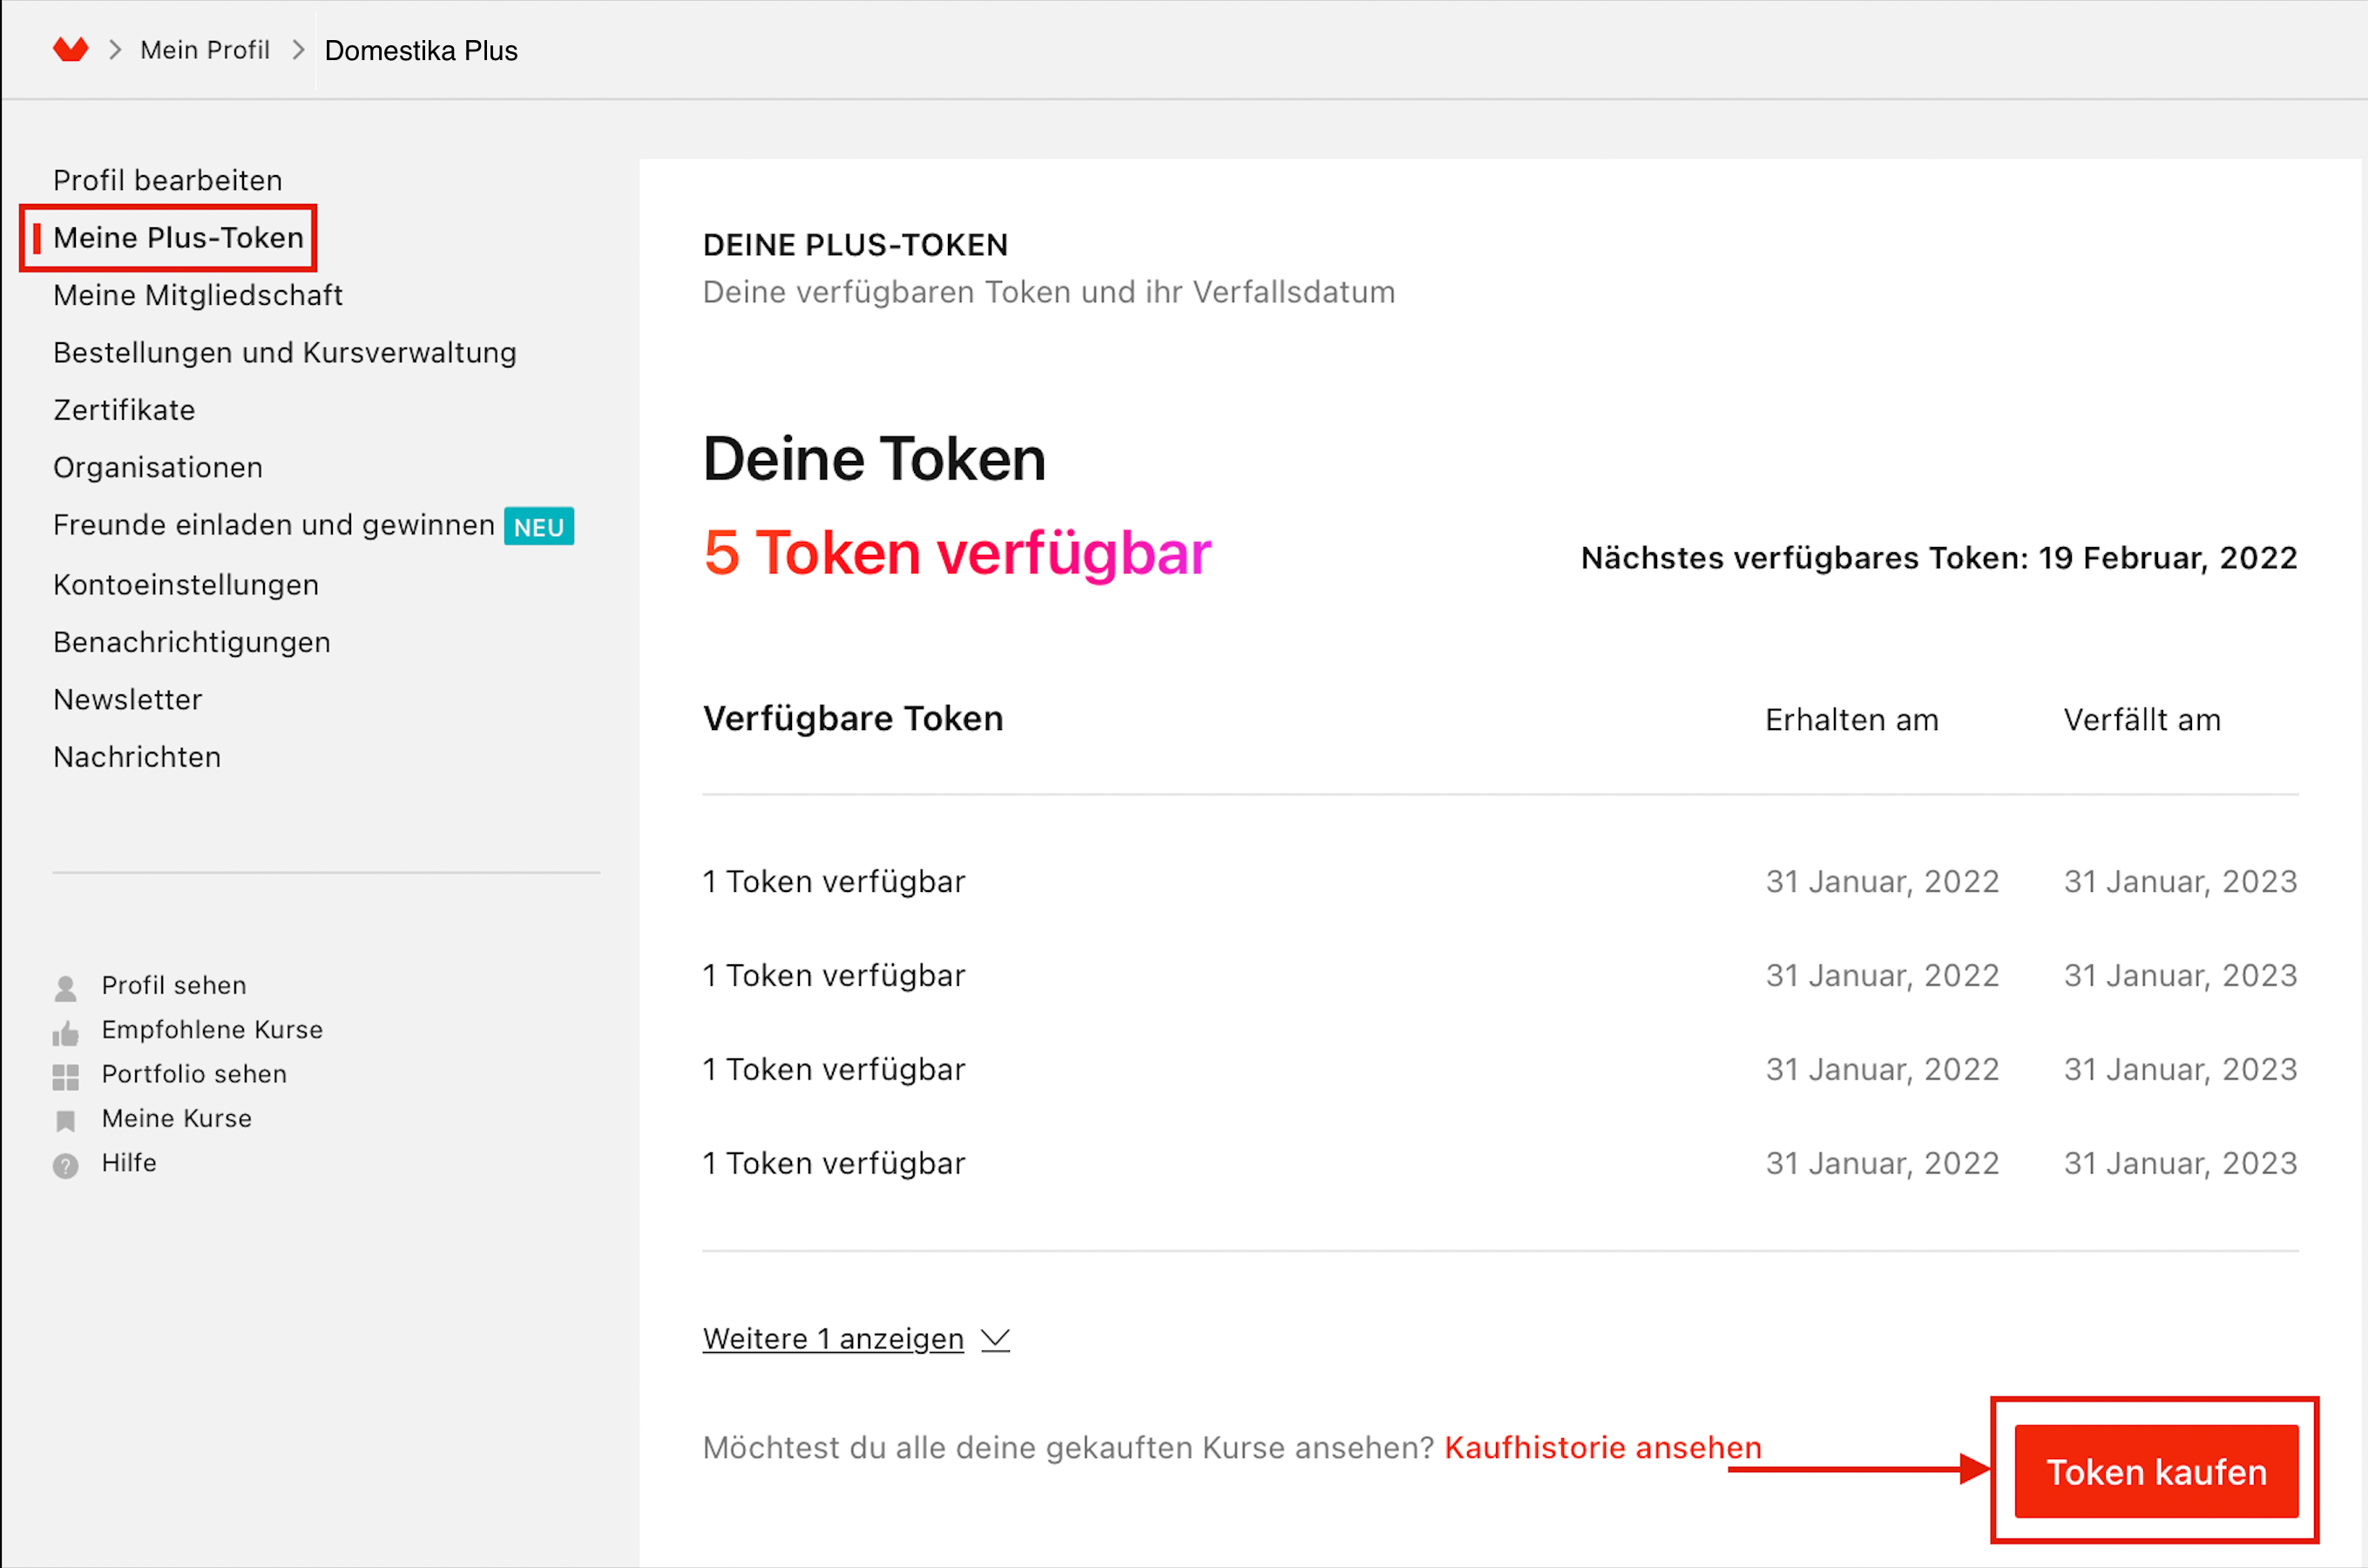Image resolution: width=2368 pixels, height=1568 pixels.
Task: Open Meine Kurse link
Action: point(177,1118)
